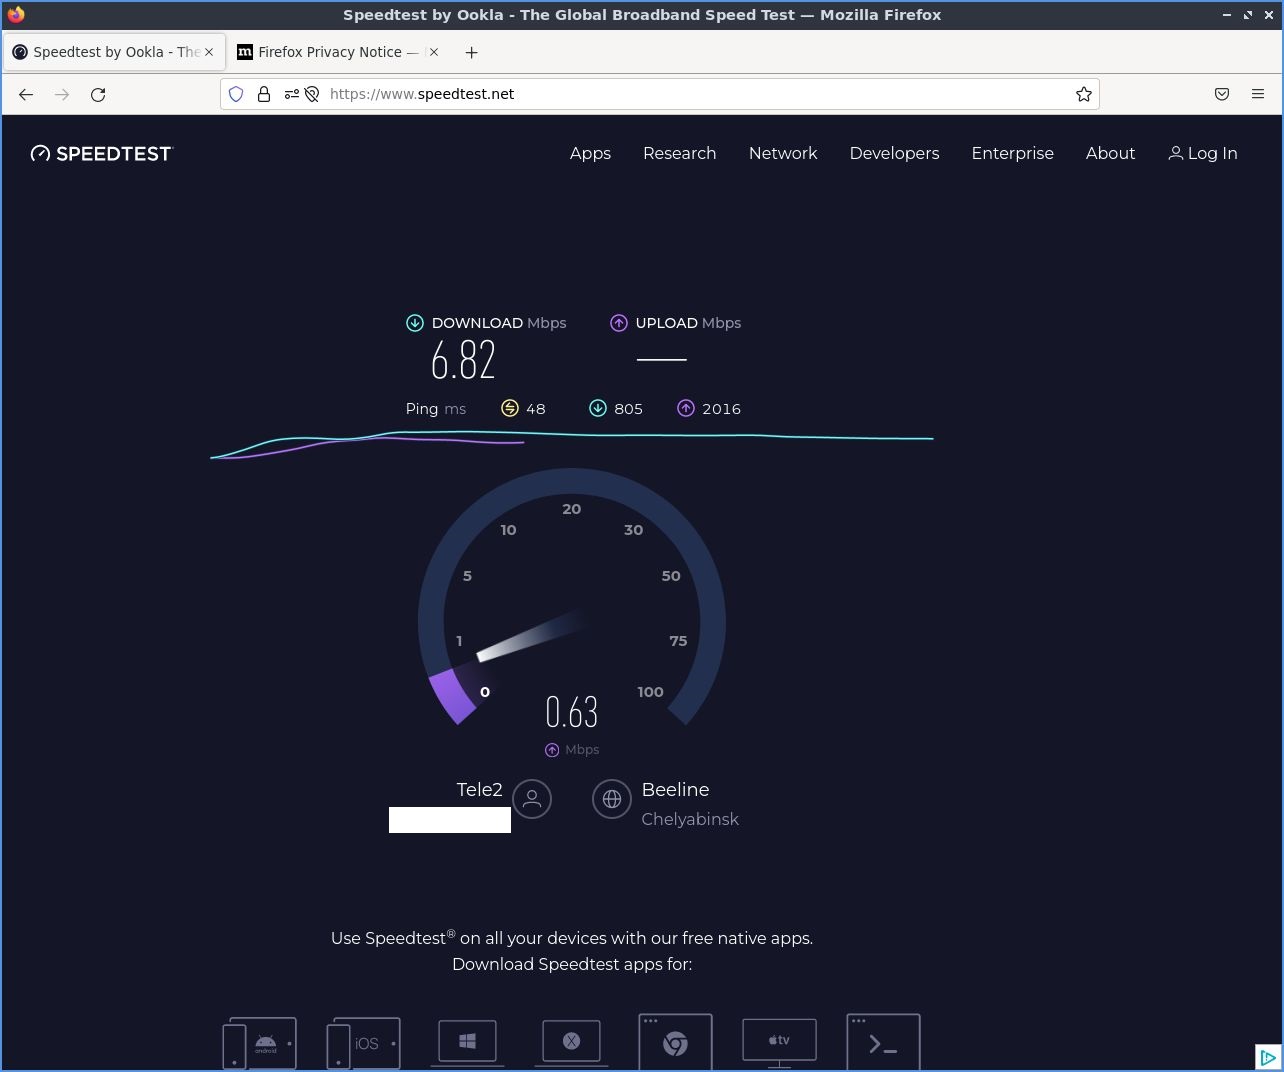Click the download ping icon next to 805

(x=598, y=408)
